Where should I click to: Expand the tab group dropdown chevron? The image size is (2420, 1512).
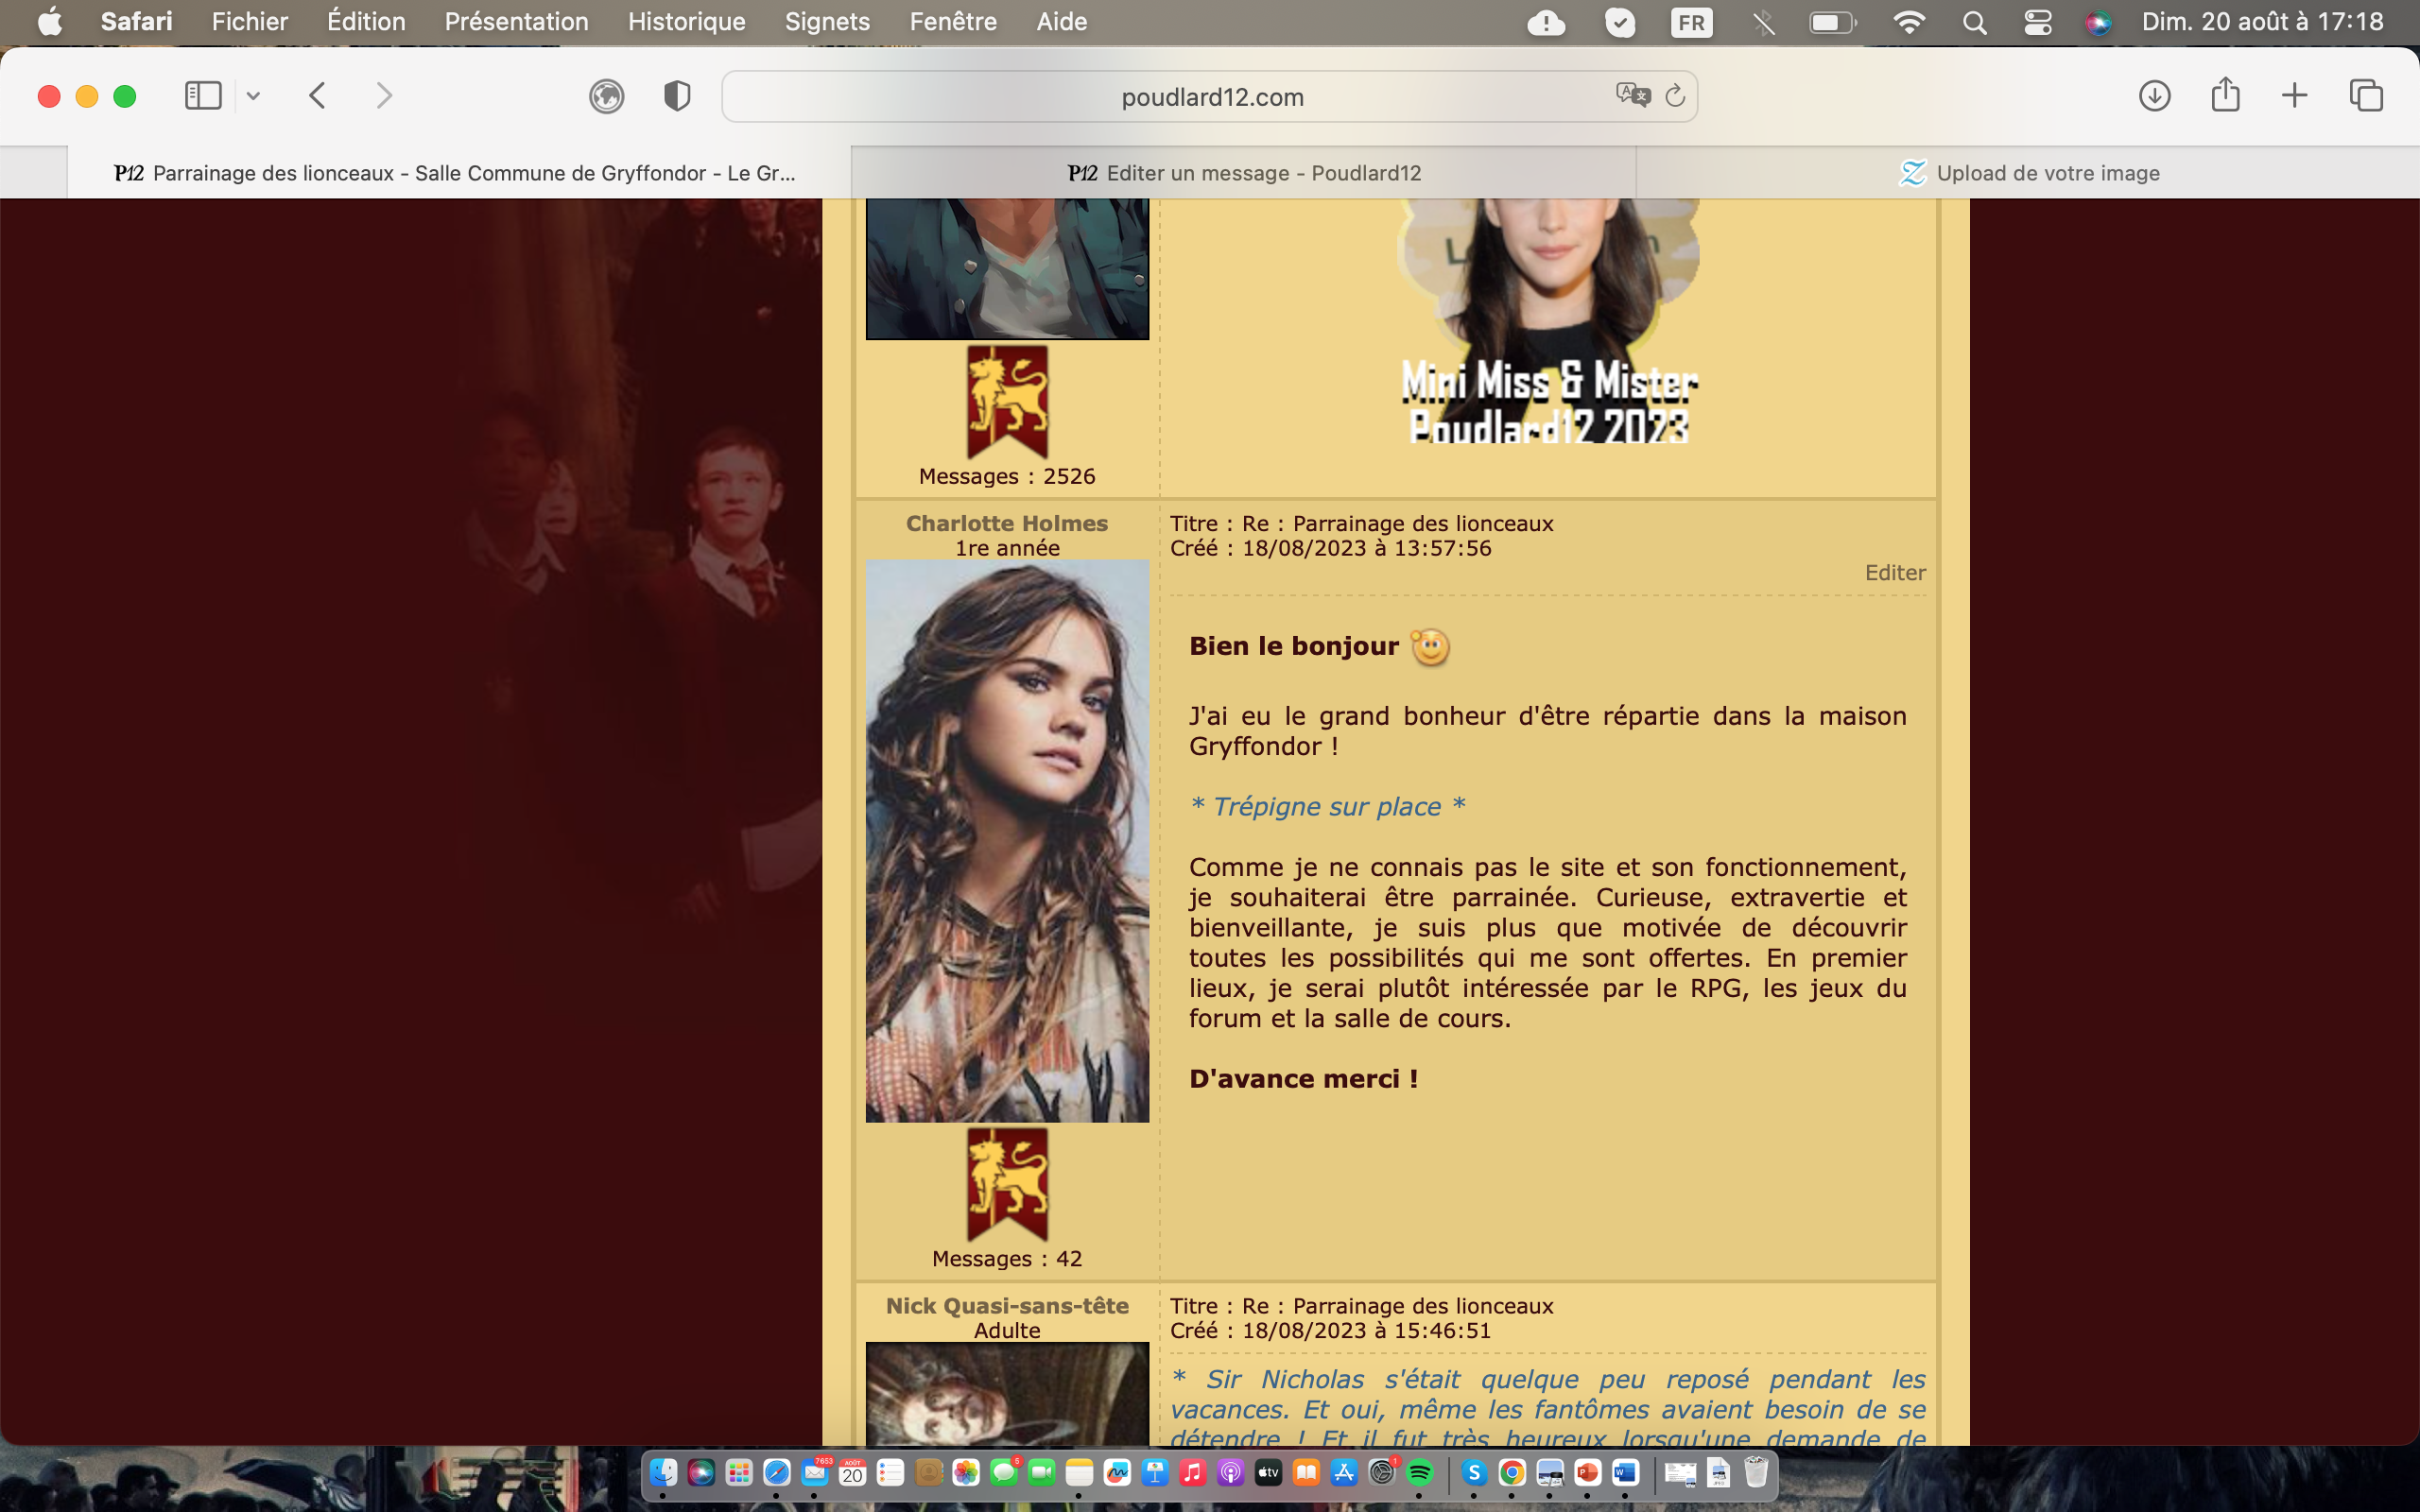point(253,96)
